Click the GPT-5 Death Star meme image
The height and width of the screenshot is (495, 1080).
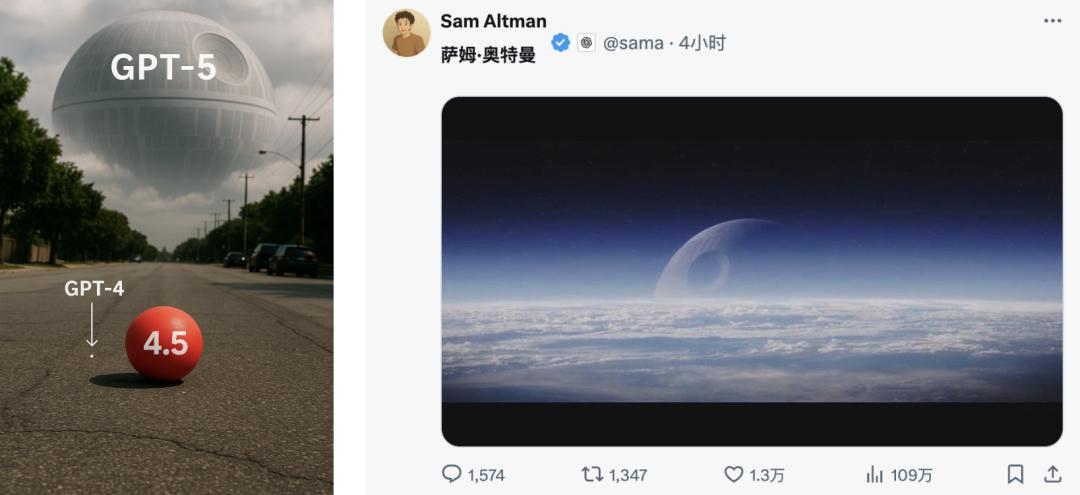(x=167, y=247)
